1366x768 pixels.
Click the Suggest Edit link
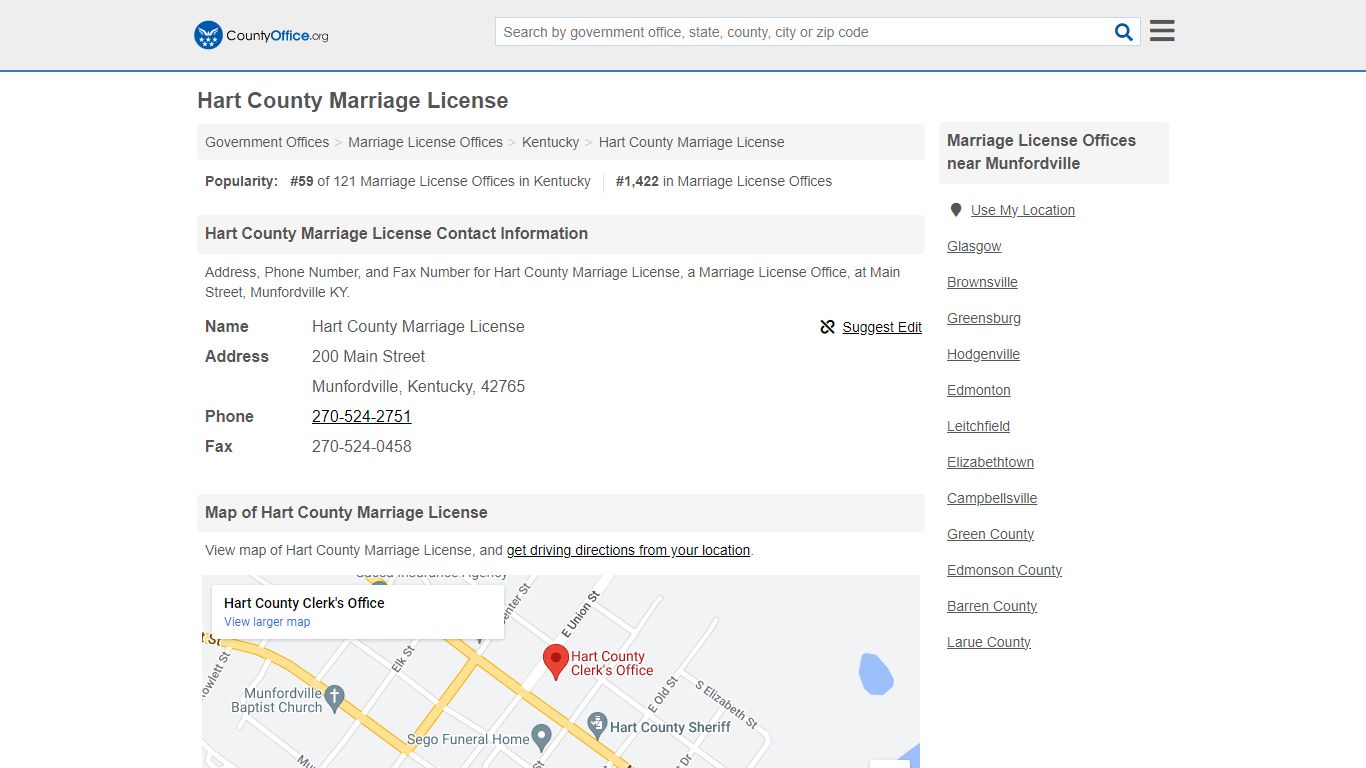[x=882, y=327]
